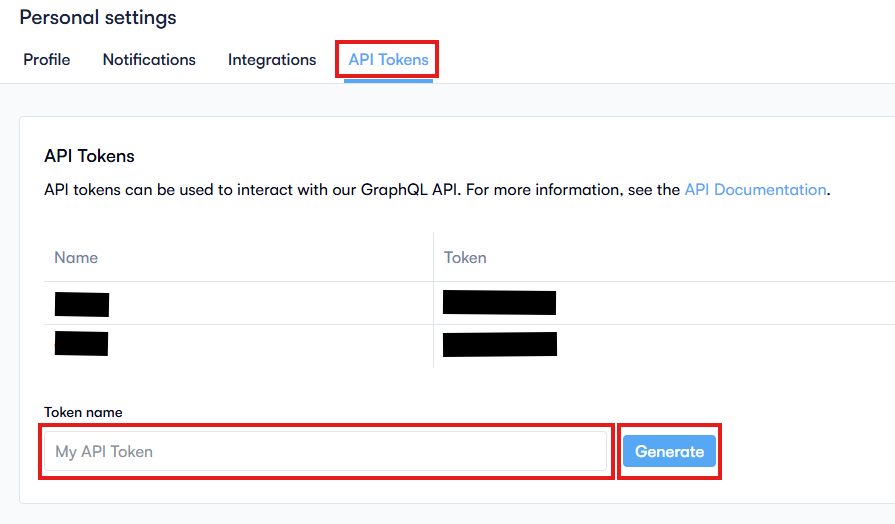Open the API Documentation link
The width and height of the screenshot is (895, 524).
point(755,190)
